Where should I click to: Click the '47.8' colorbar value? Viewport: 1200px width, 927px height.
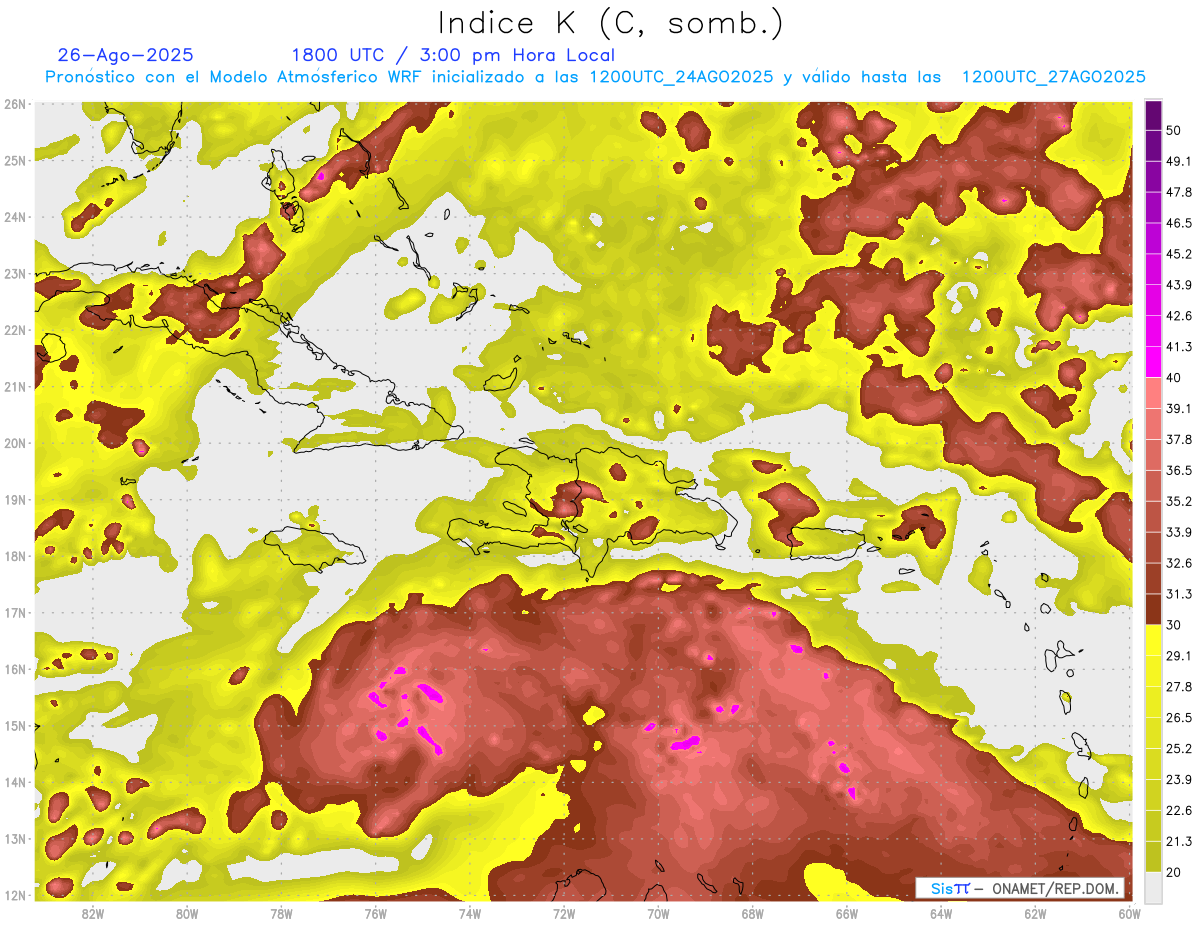click(1179, 191)
